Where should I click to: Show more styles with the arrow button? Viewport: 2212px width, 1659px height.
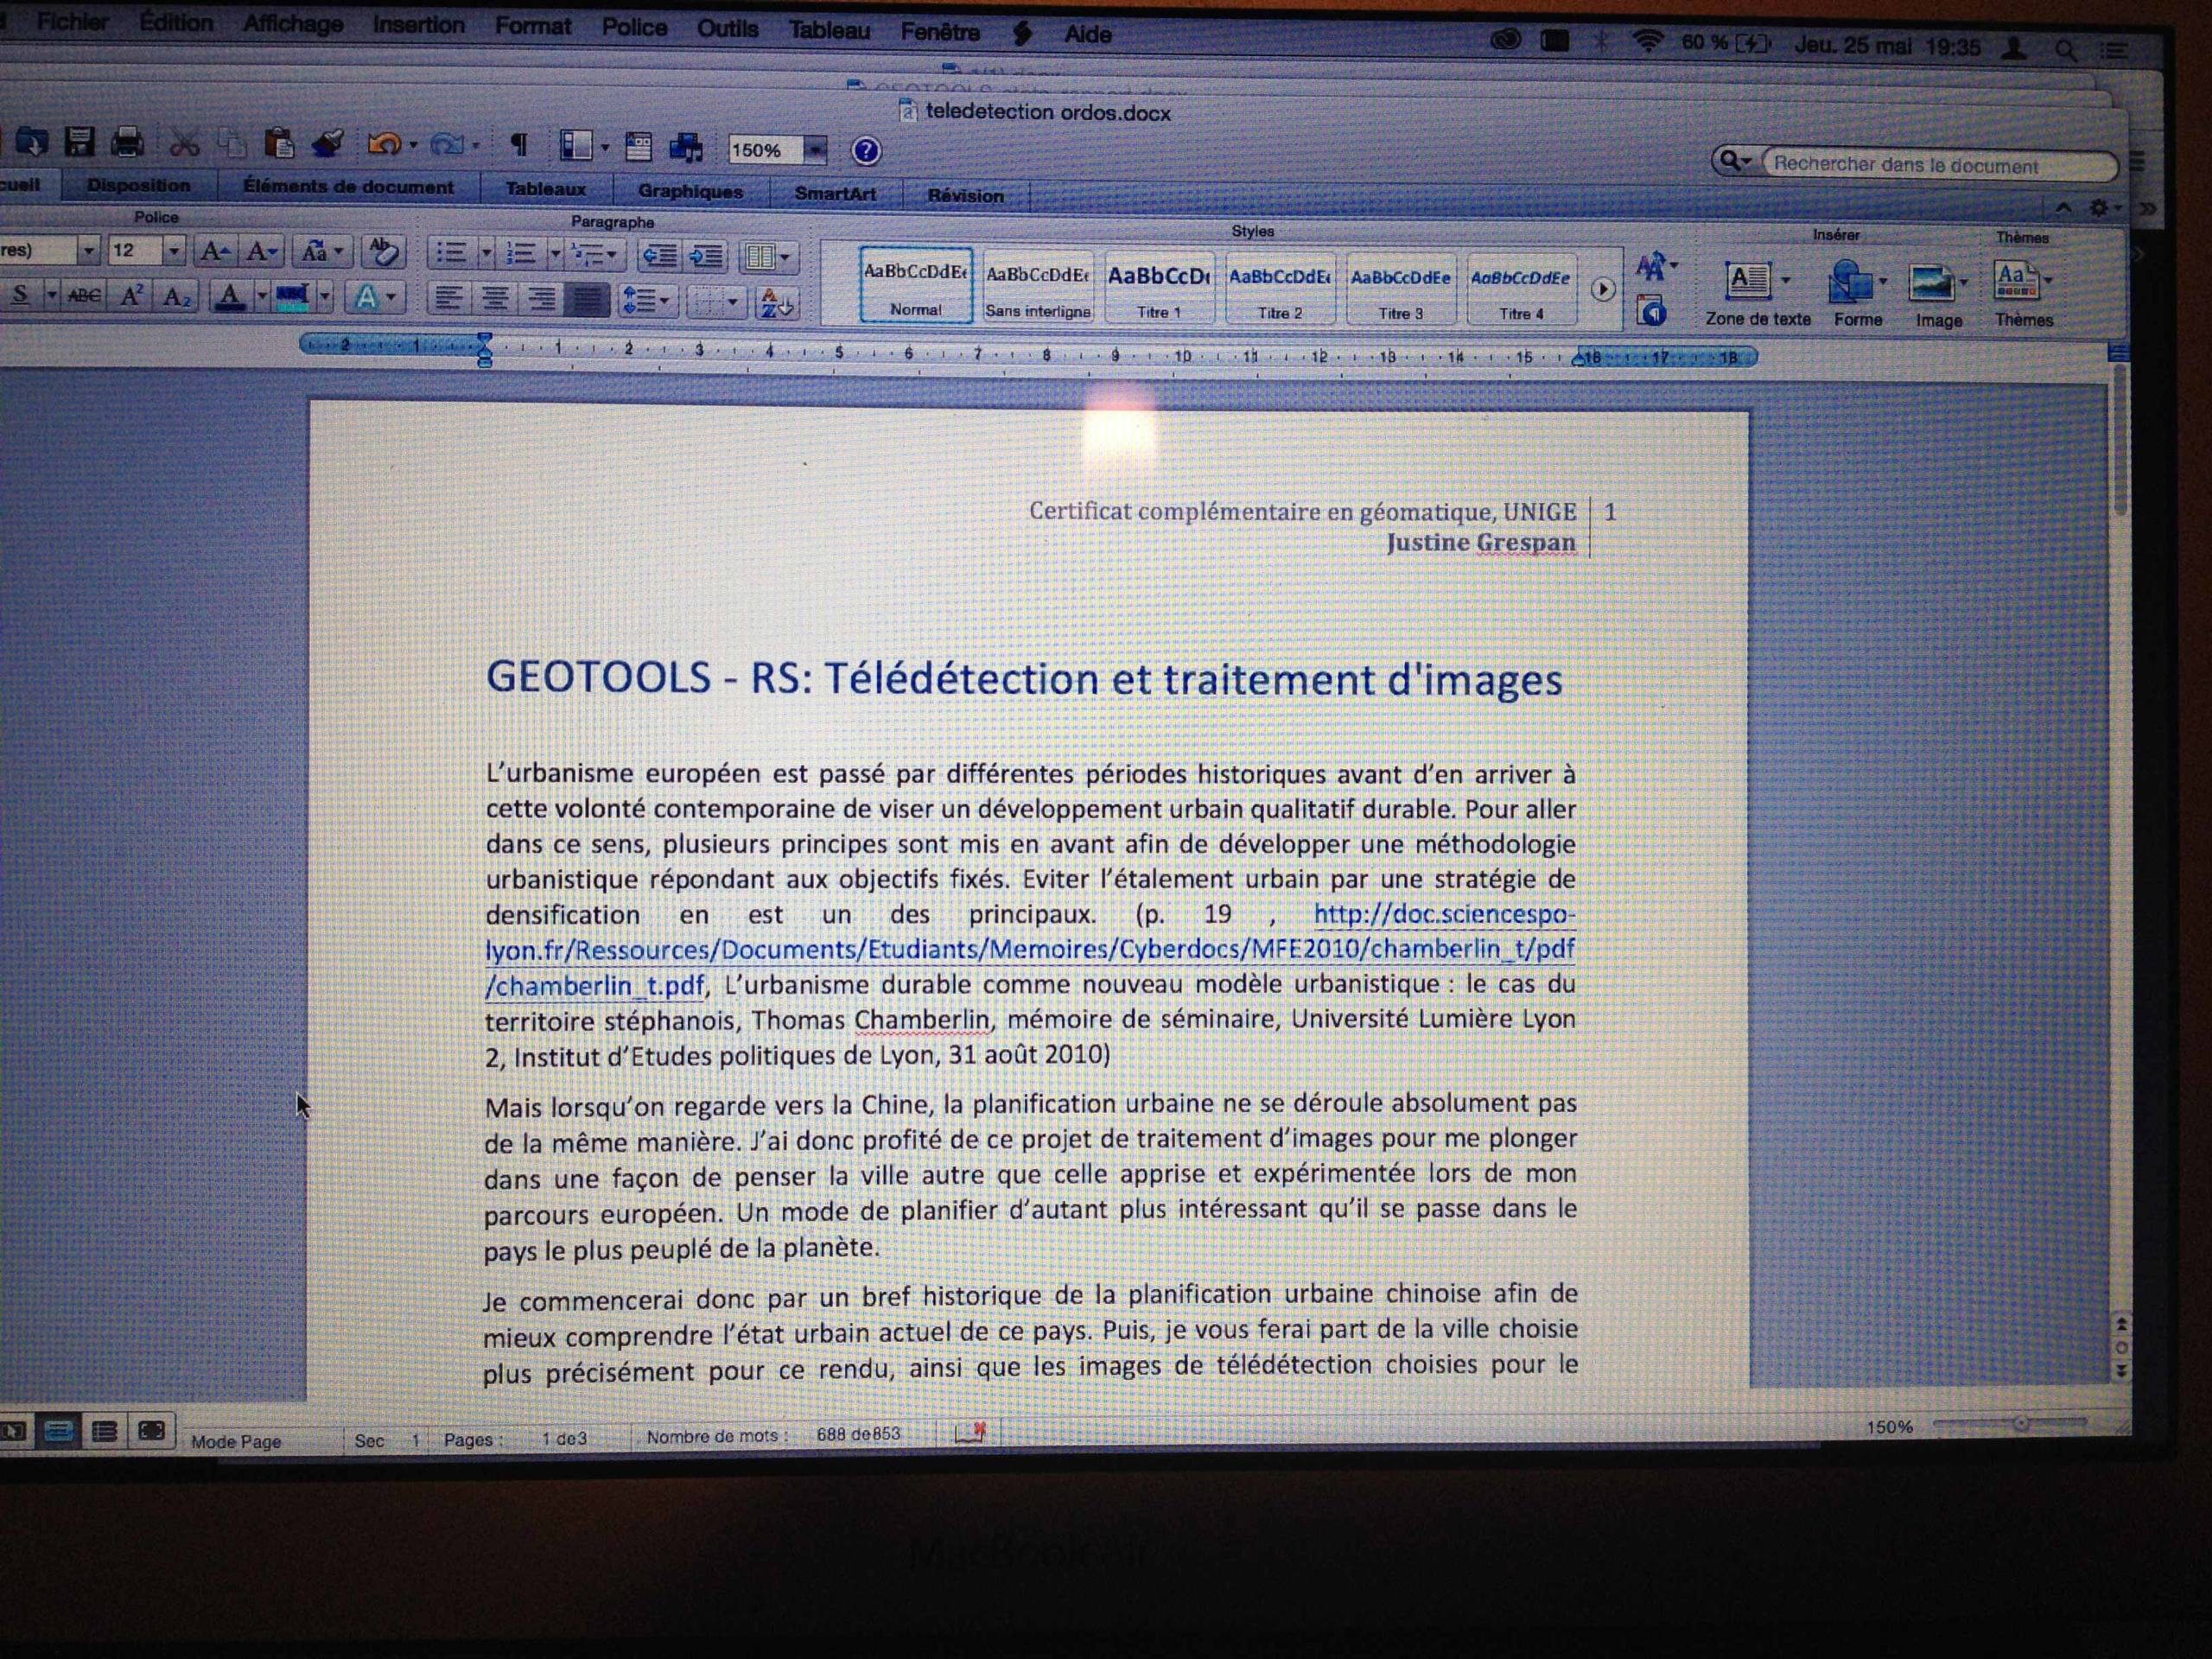coord(1602,290)
